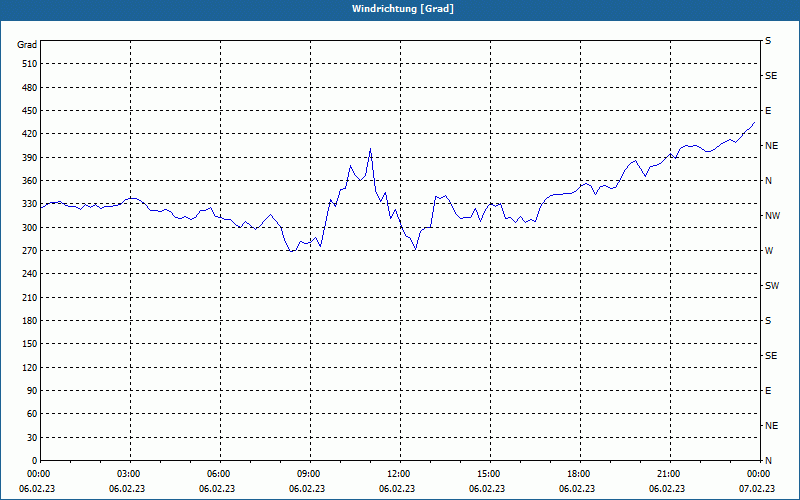Screen dimensions: 800x500
Task: Click the E compass label level with 90
Action: click(768, 391)
